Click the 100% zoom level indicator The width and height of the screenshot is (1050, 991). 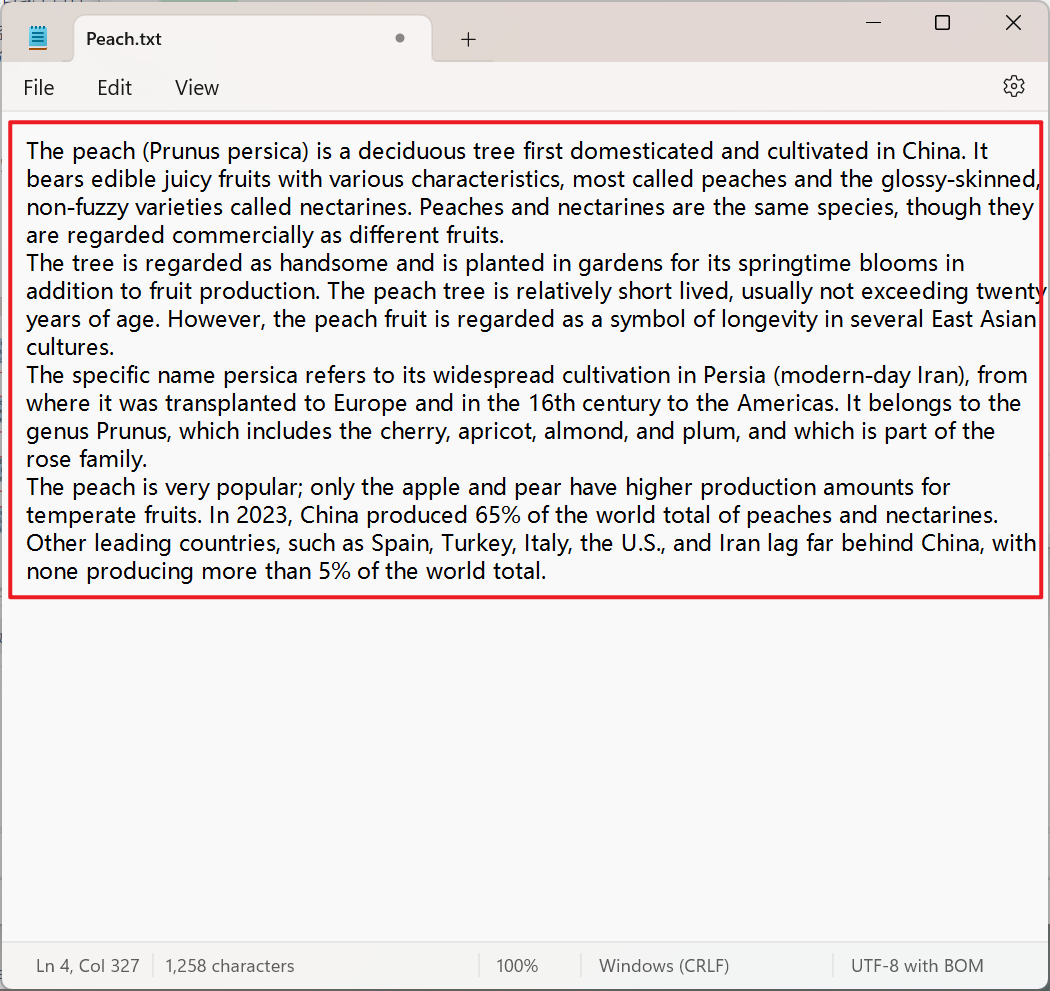(x=517, y=966)
